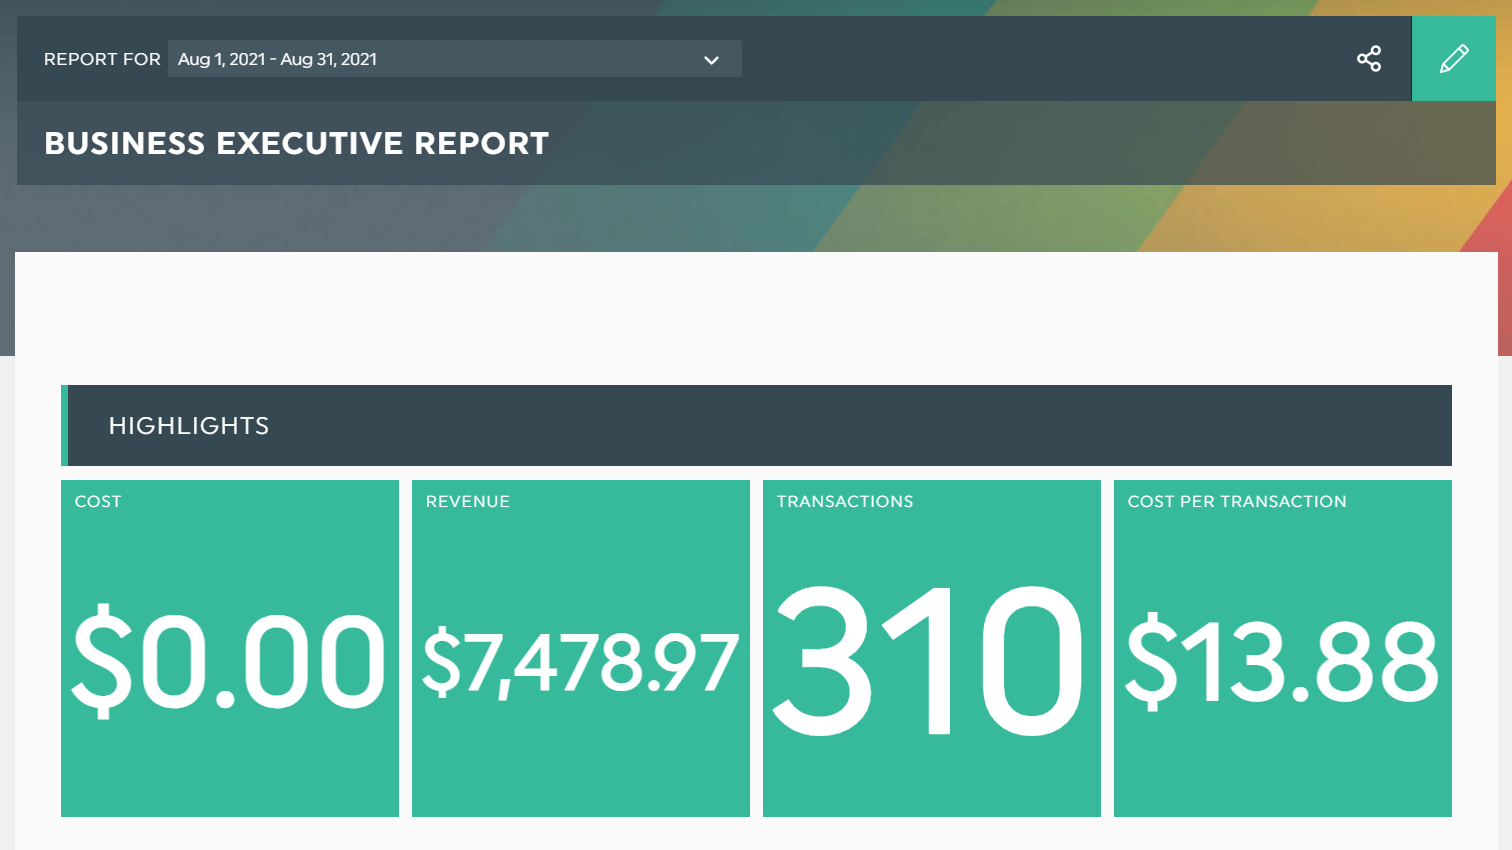Click the REVENUE card label
This screenshot has width=1512, height=850.
coord(467,502)
